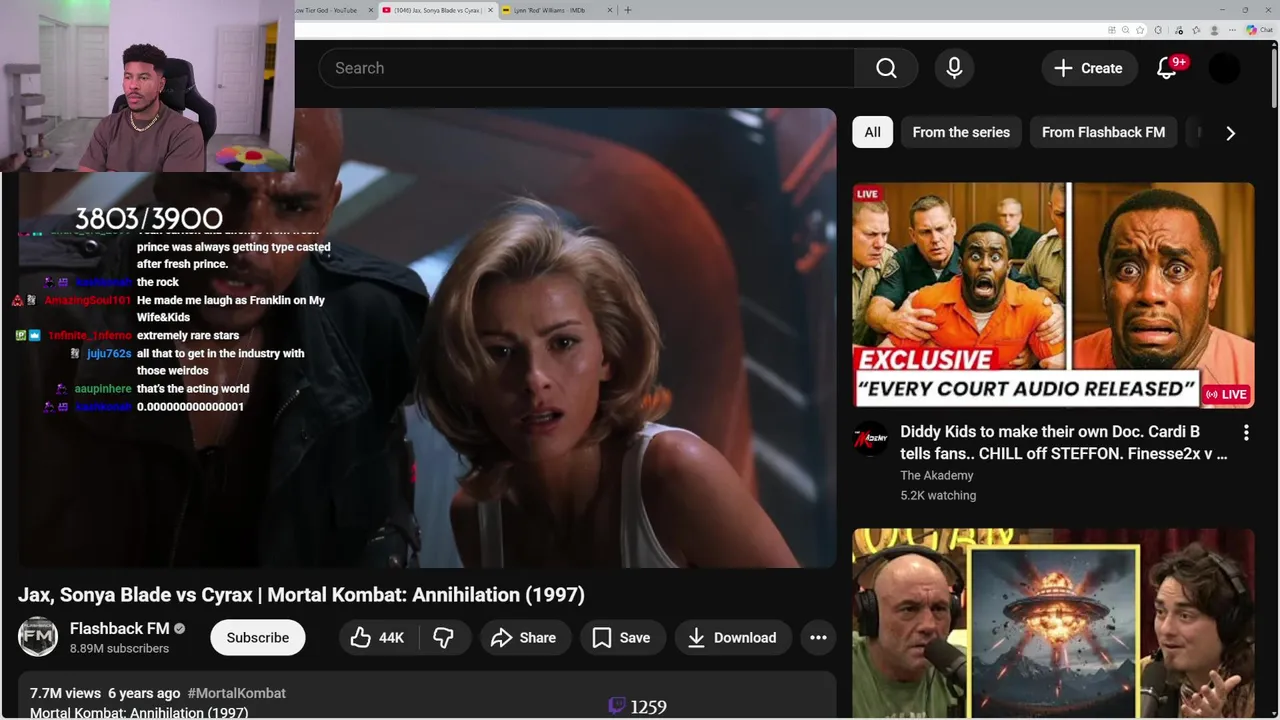Start voice search with microphone icon
Viewport: 1280px width, 720px height.
(x=954, y=68)
